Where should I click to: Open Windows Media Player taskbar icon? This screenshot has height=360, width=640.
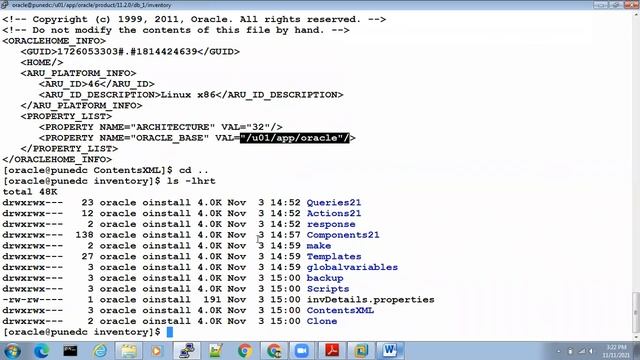157,351
